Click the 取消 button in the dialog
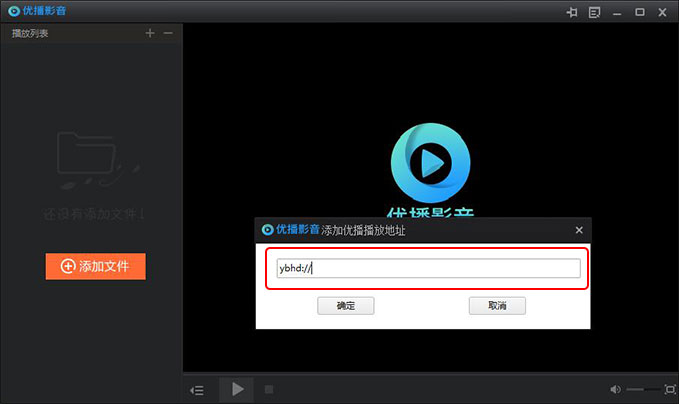 (497, 305)
